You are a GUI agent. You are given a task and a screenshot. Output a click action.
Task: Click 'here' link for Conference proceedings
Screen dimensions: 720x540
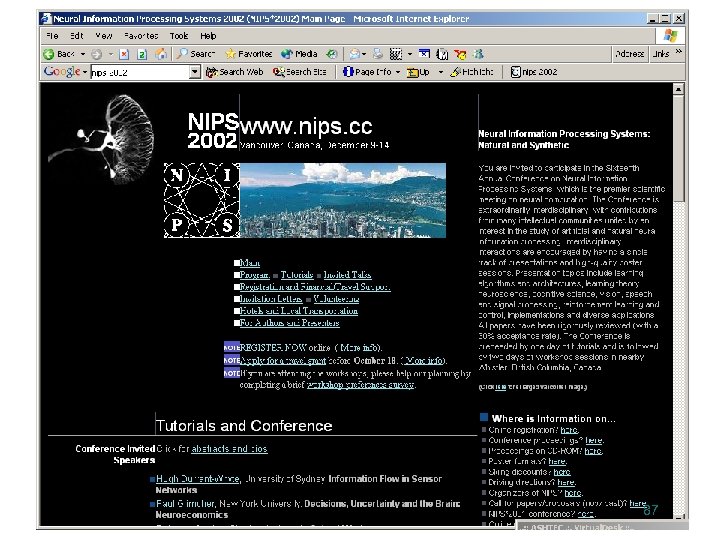[594, 440]
